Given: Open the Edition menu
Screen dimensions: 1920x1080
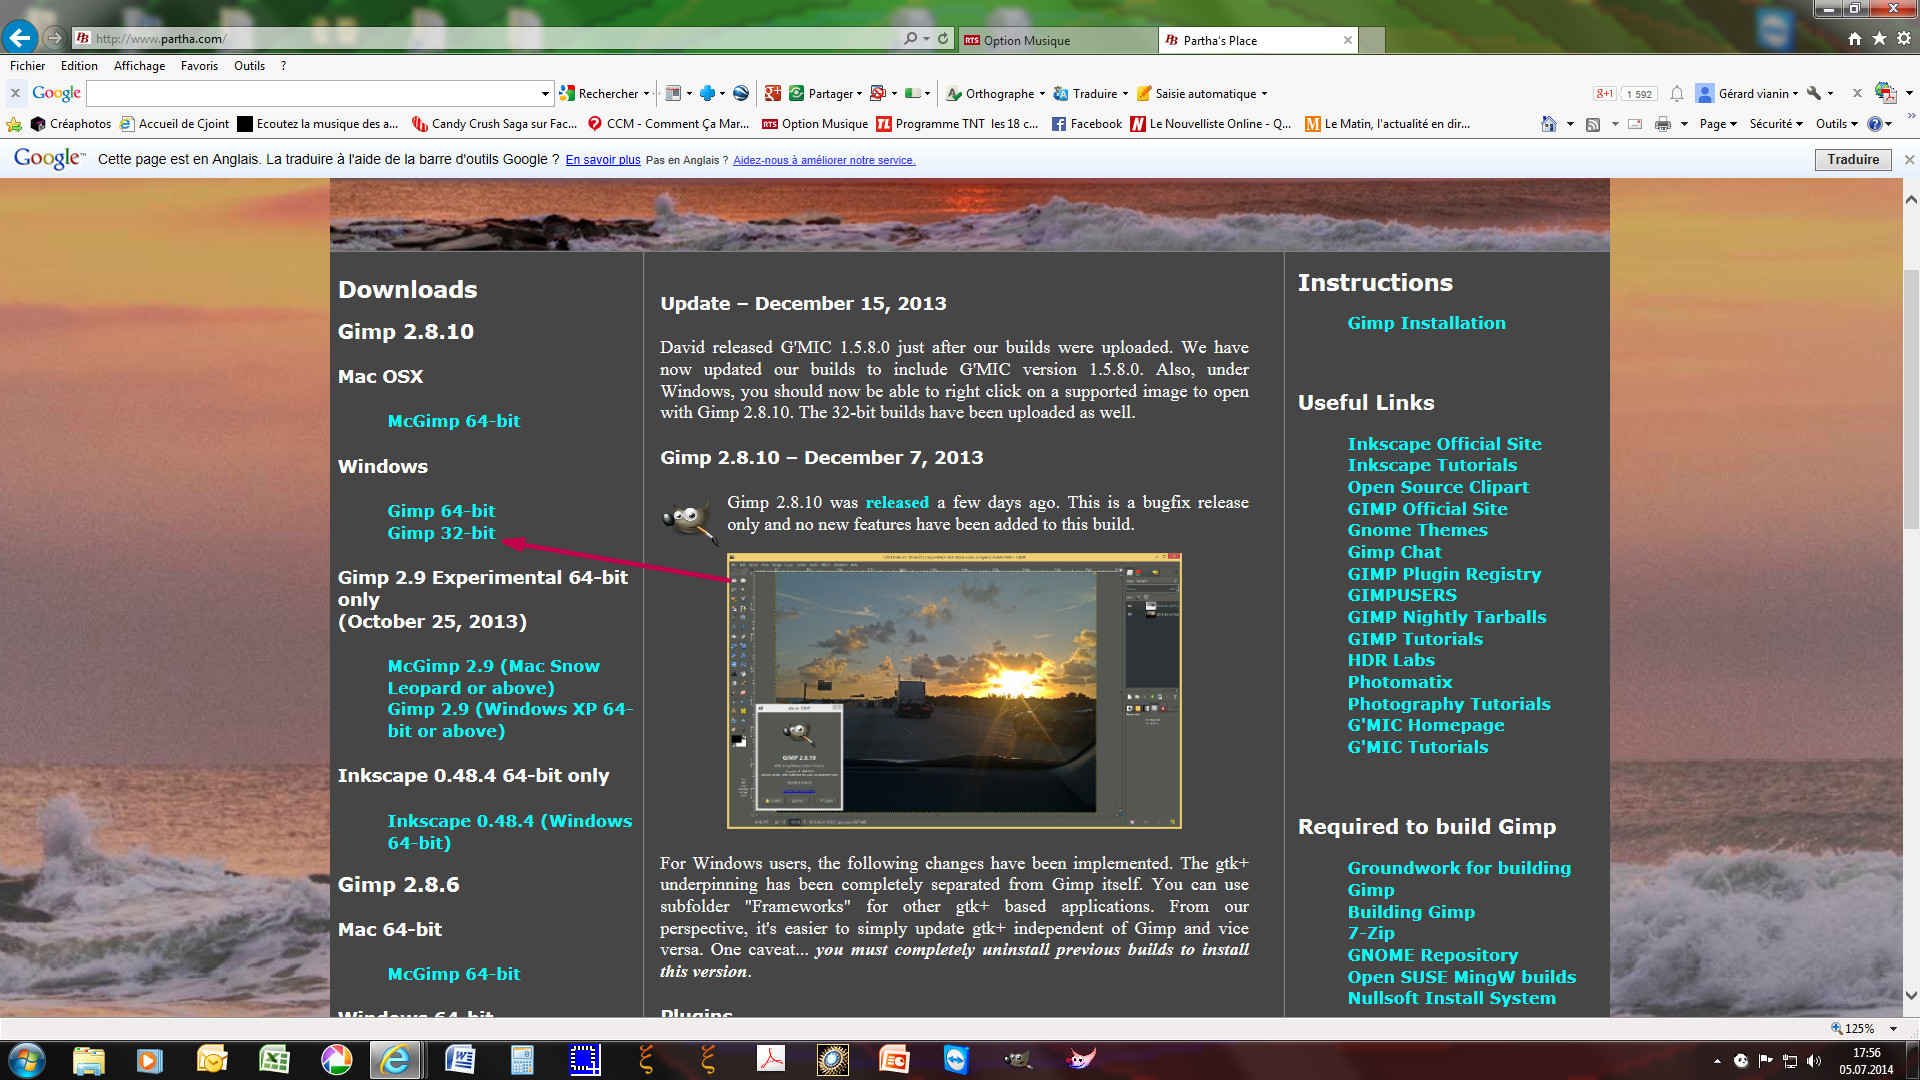Looking at the screenshot, I should click(79, 66).
